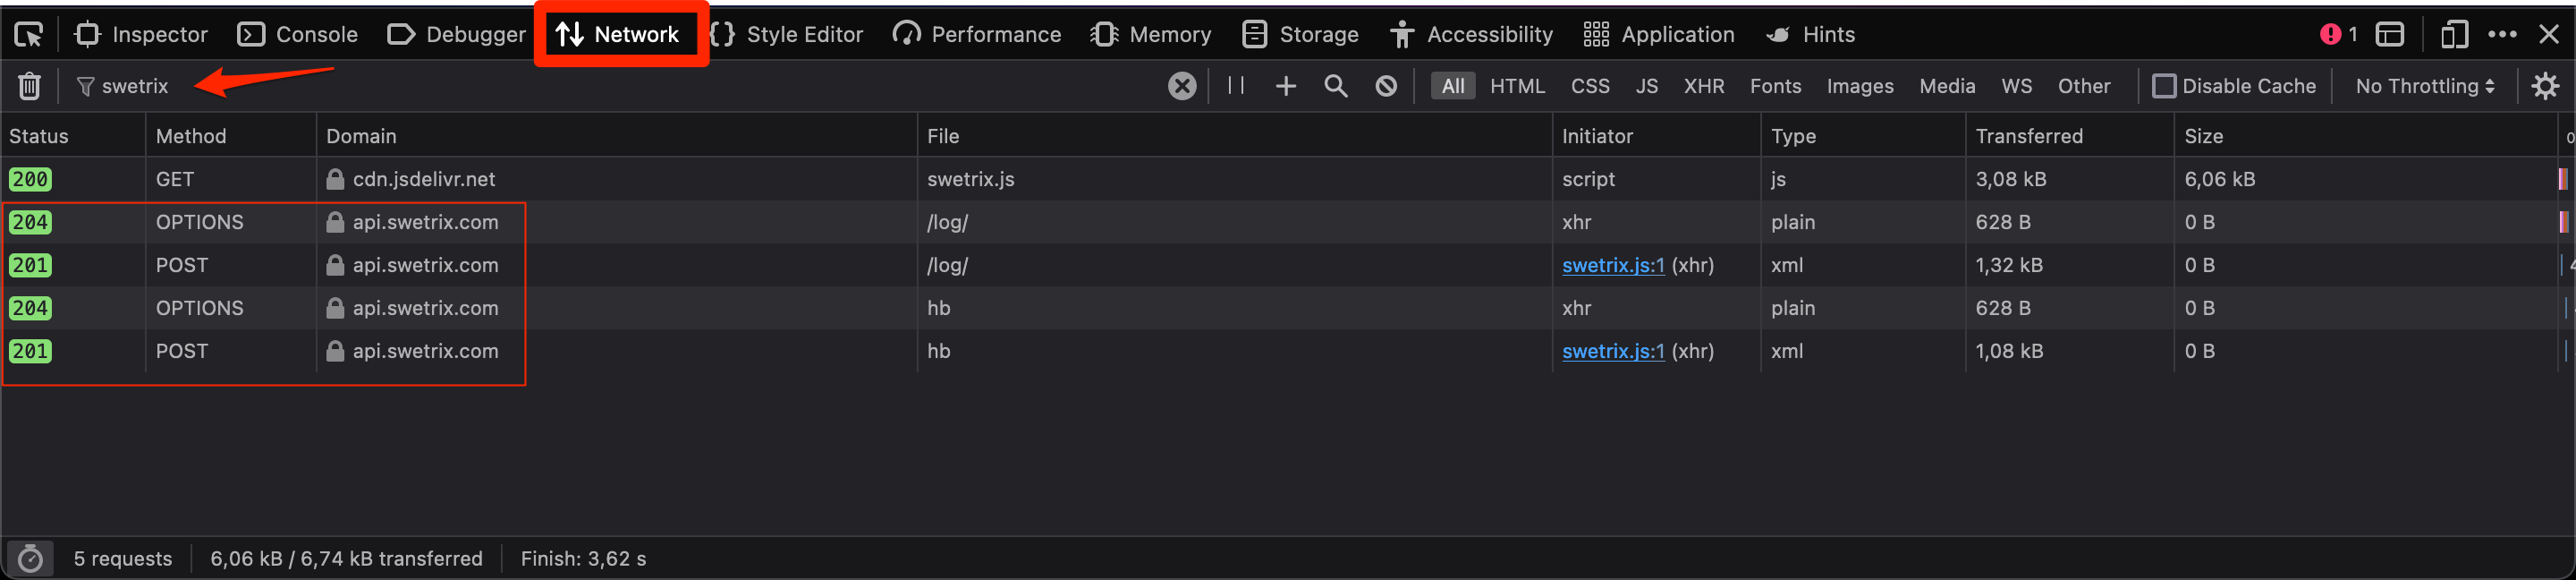The image size is (2576, 580).
Task: Open the error count badge
Action: (x=2337, y=35)
